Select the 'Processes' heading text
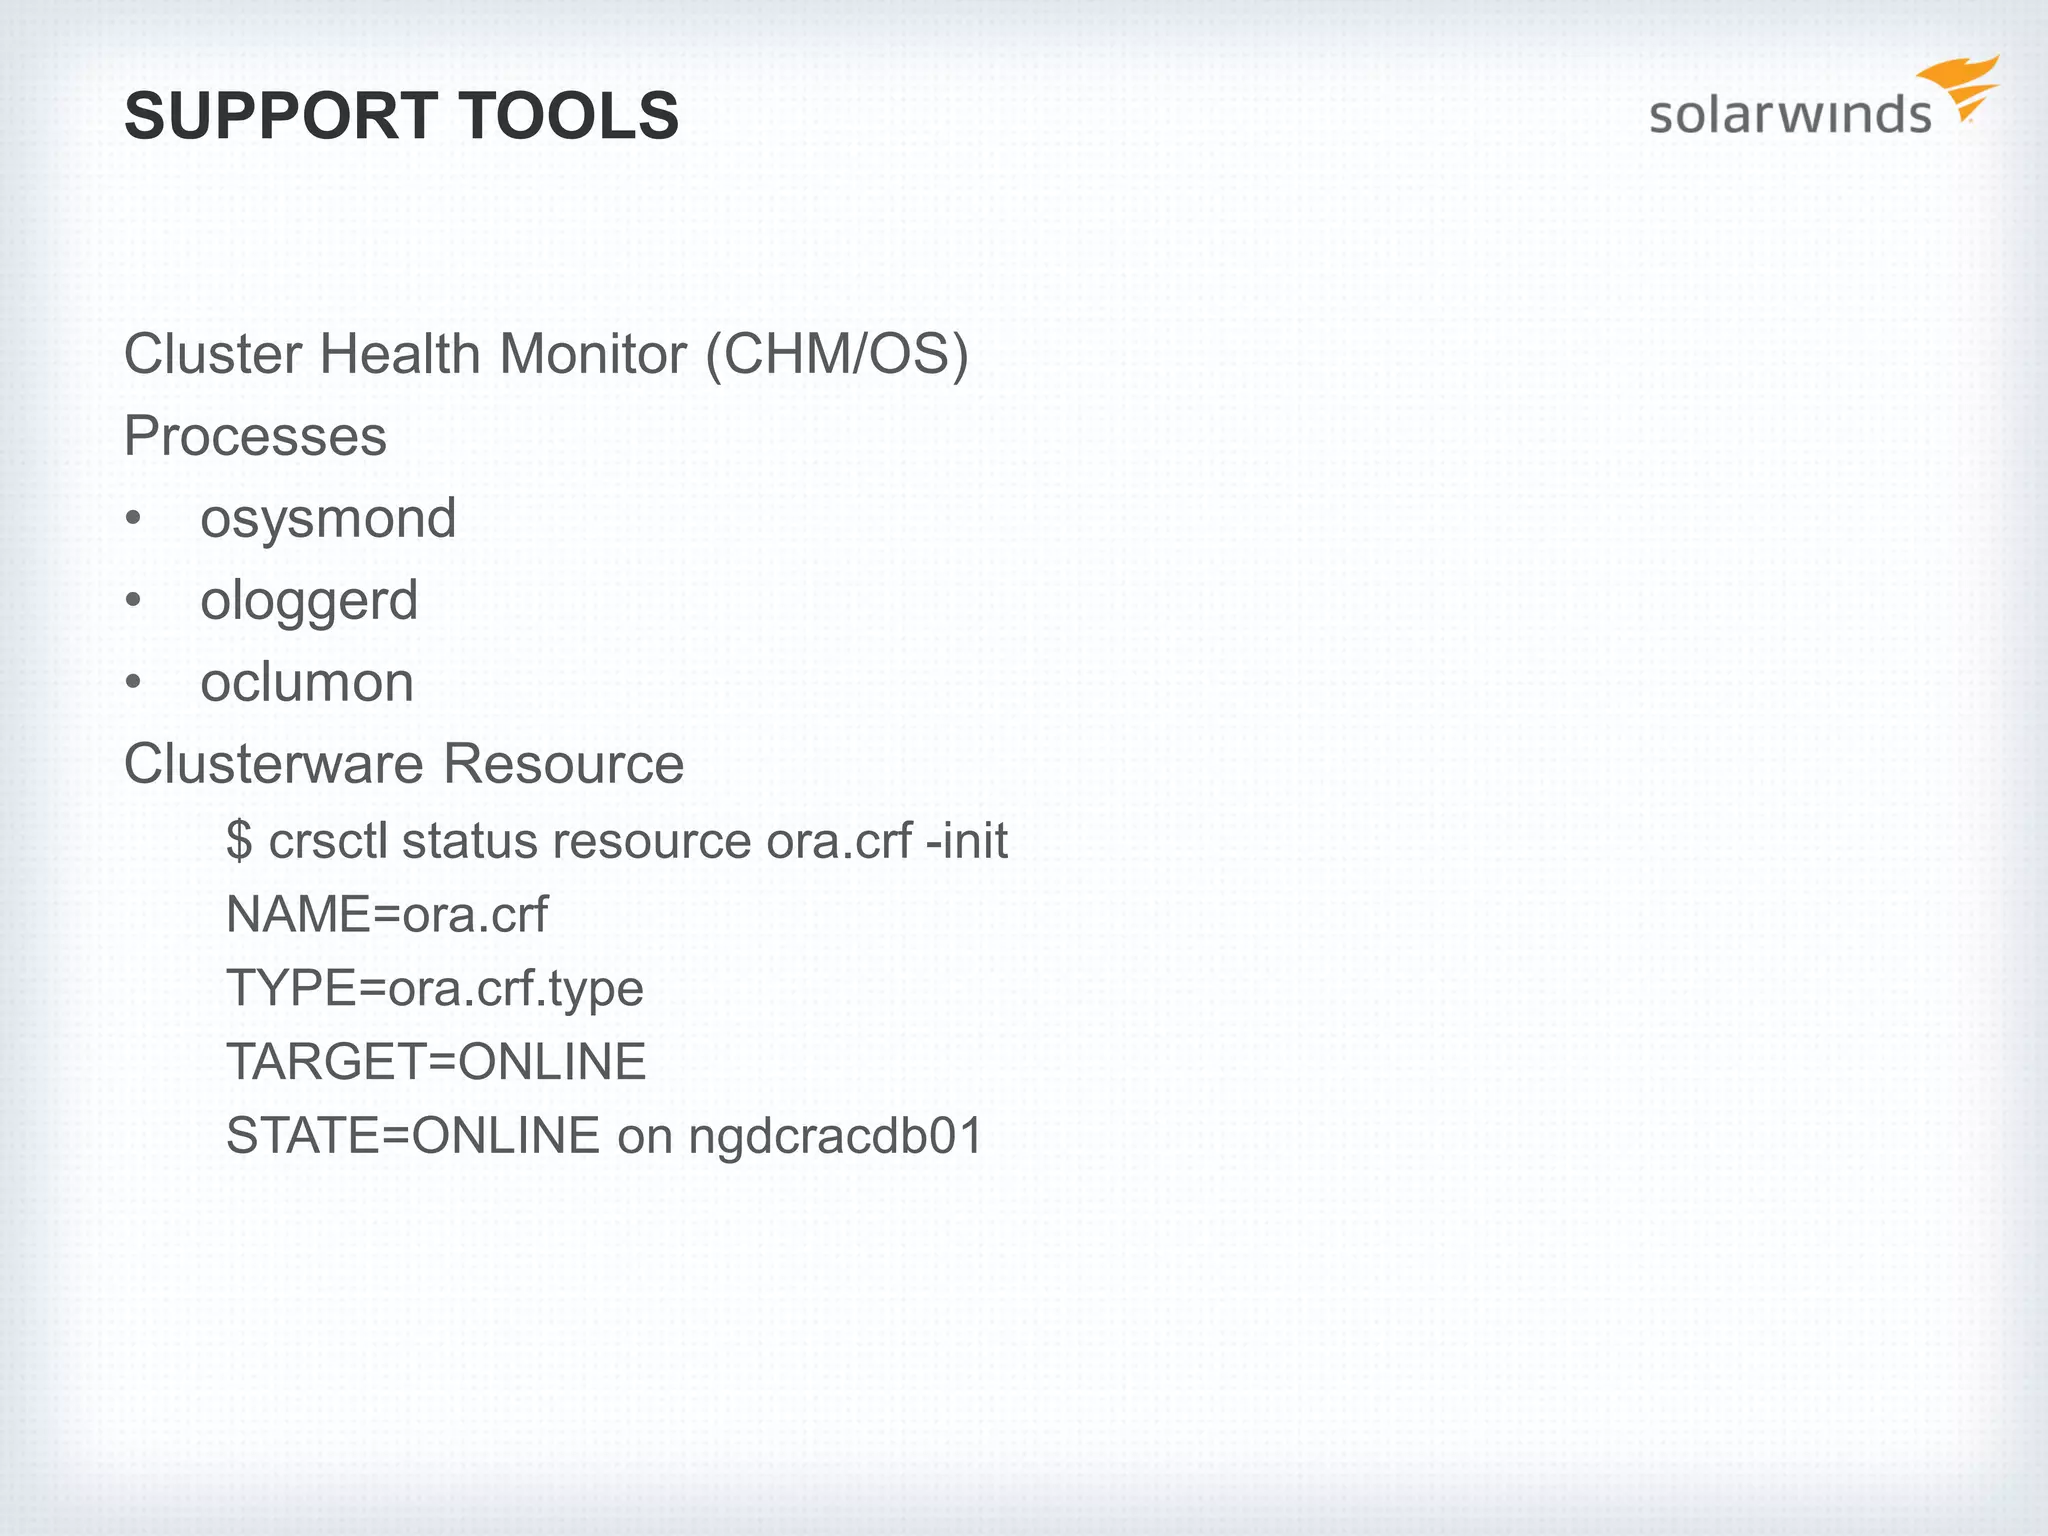Image resolution: width=2048 pixels, height=1536 pixels. click(255, 437)
